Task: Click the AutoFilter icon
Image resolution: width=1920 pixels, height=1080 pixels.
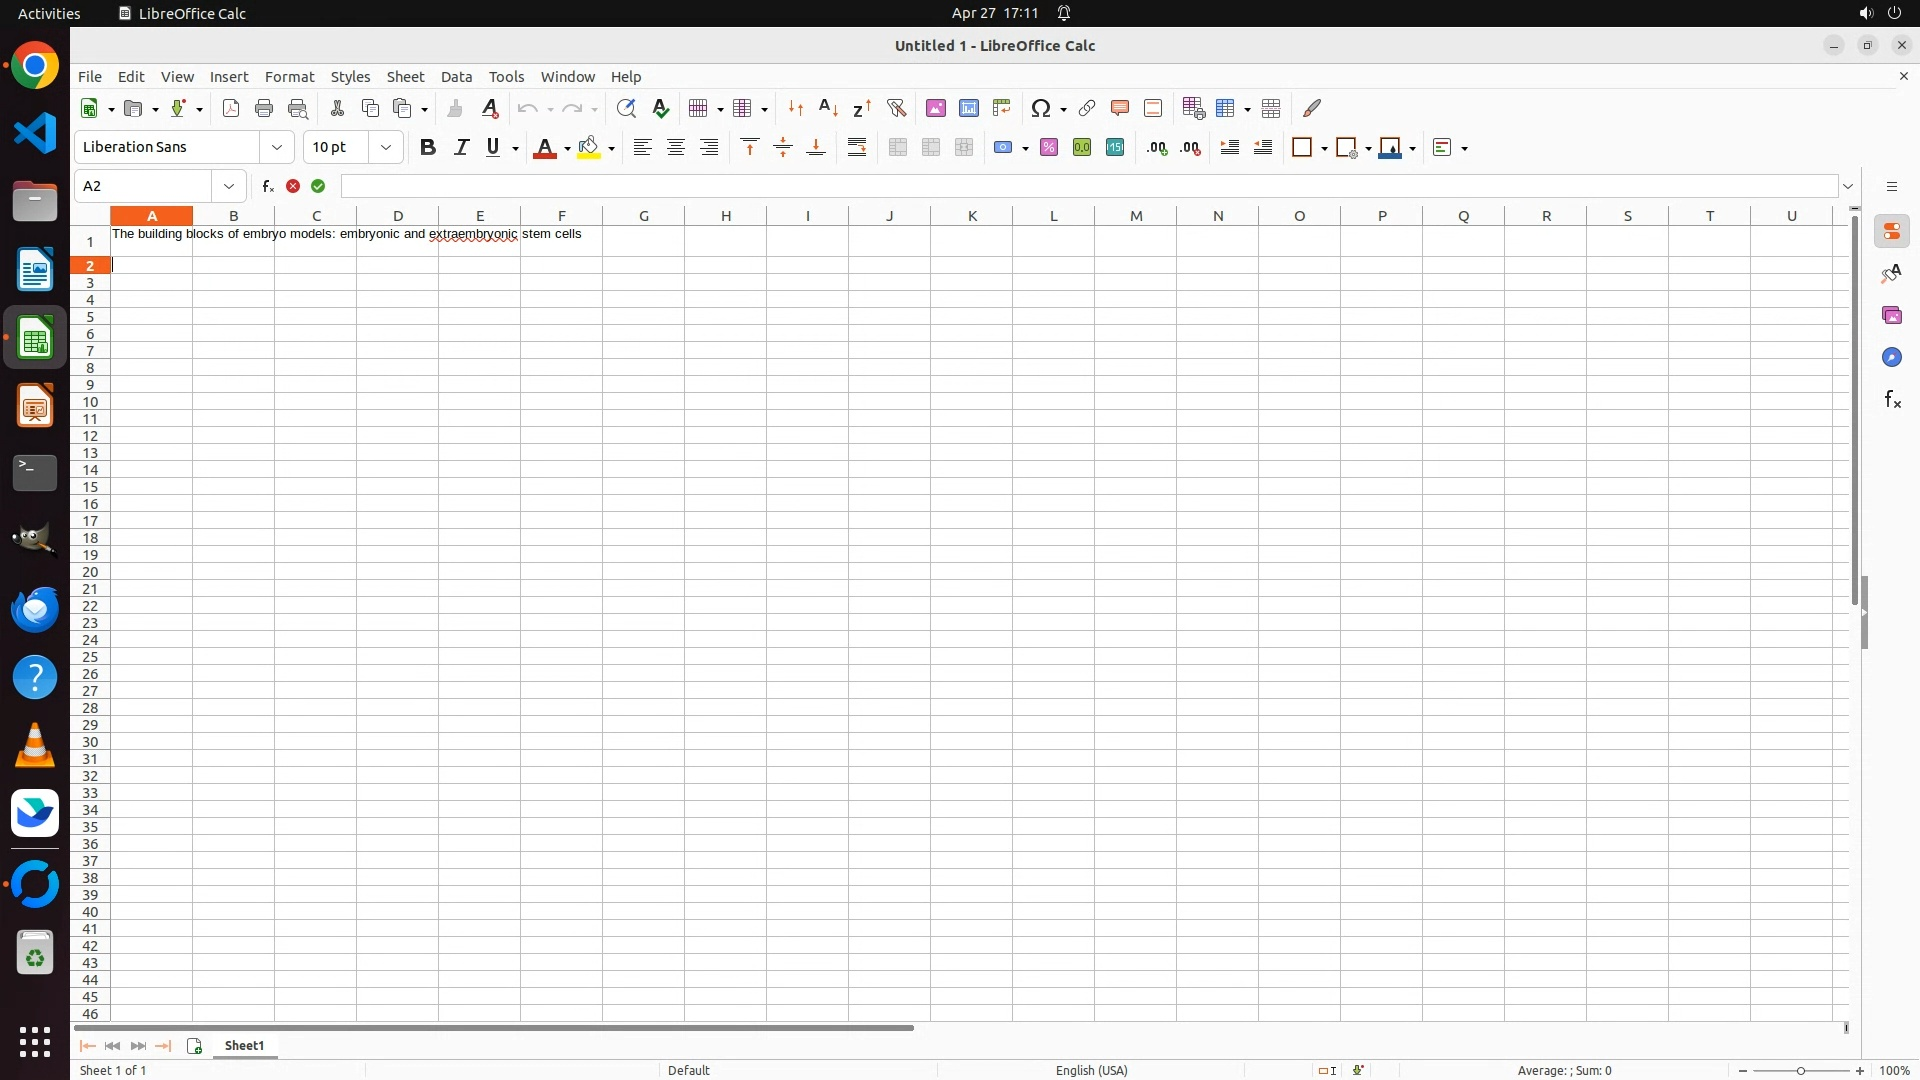Action: [x=896, y=108]
